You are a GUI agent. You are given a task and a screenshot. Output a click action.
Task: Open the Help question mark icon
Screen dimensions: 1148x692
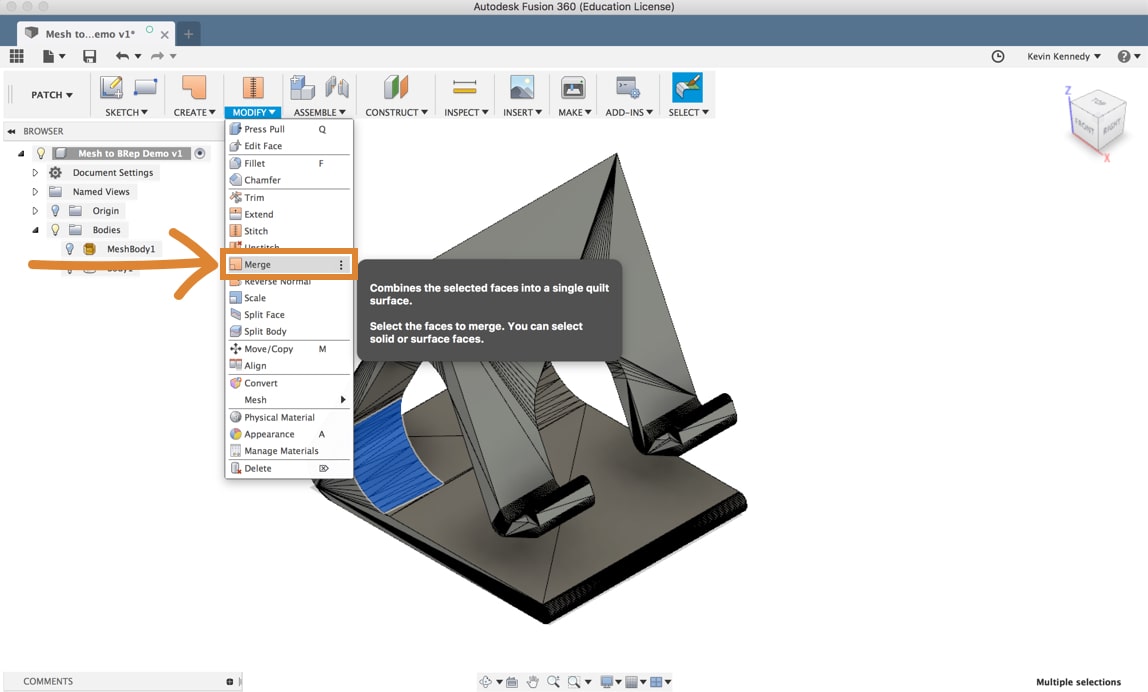[x=1124, y=56]
